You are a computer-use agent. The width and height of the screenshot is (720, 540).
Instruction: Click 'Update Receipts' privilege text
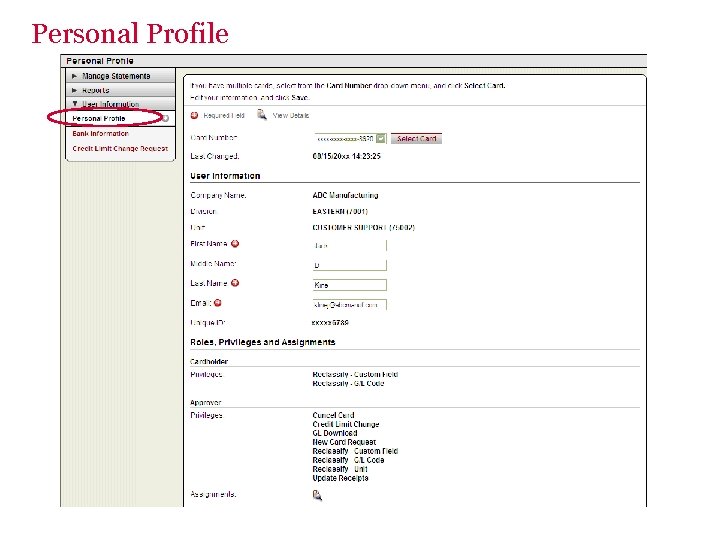pyautogui.click(x=340, y=478)
